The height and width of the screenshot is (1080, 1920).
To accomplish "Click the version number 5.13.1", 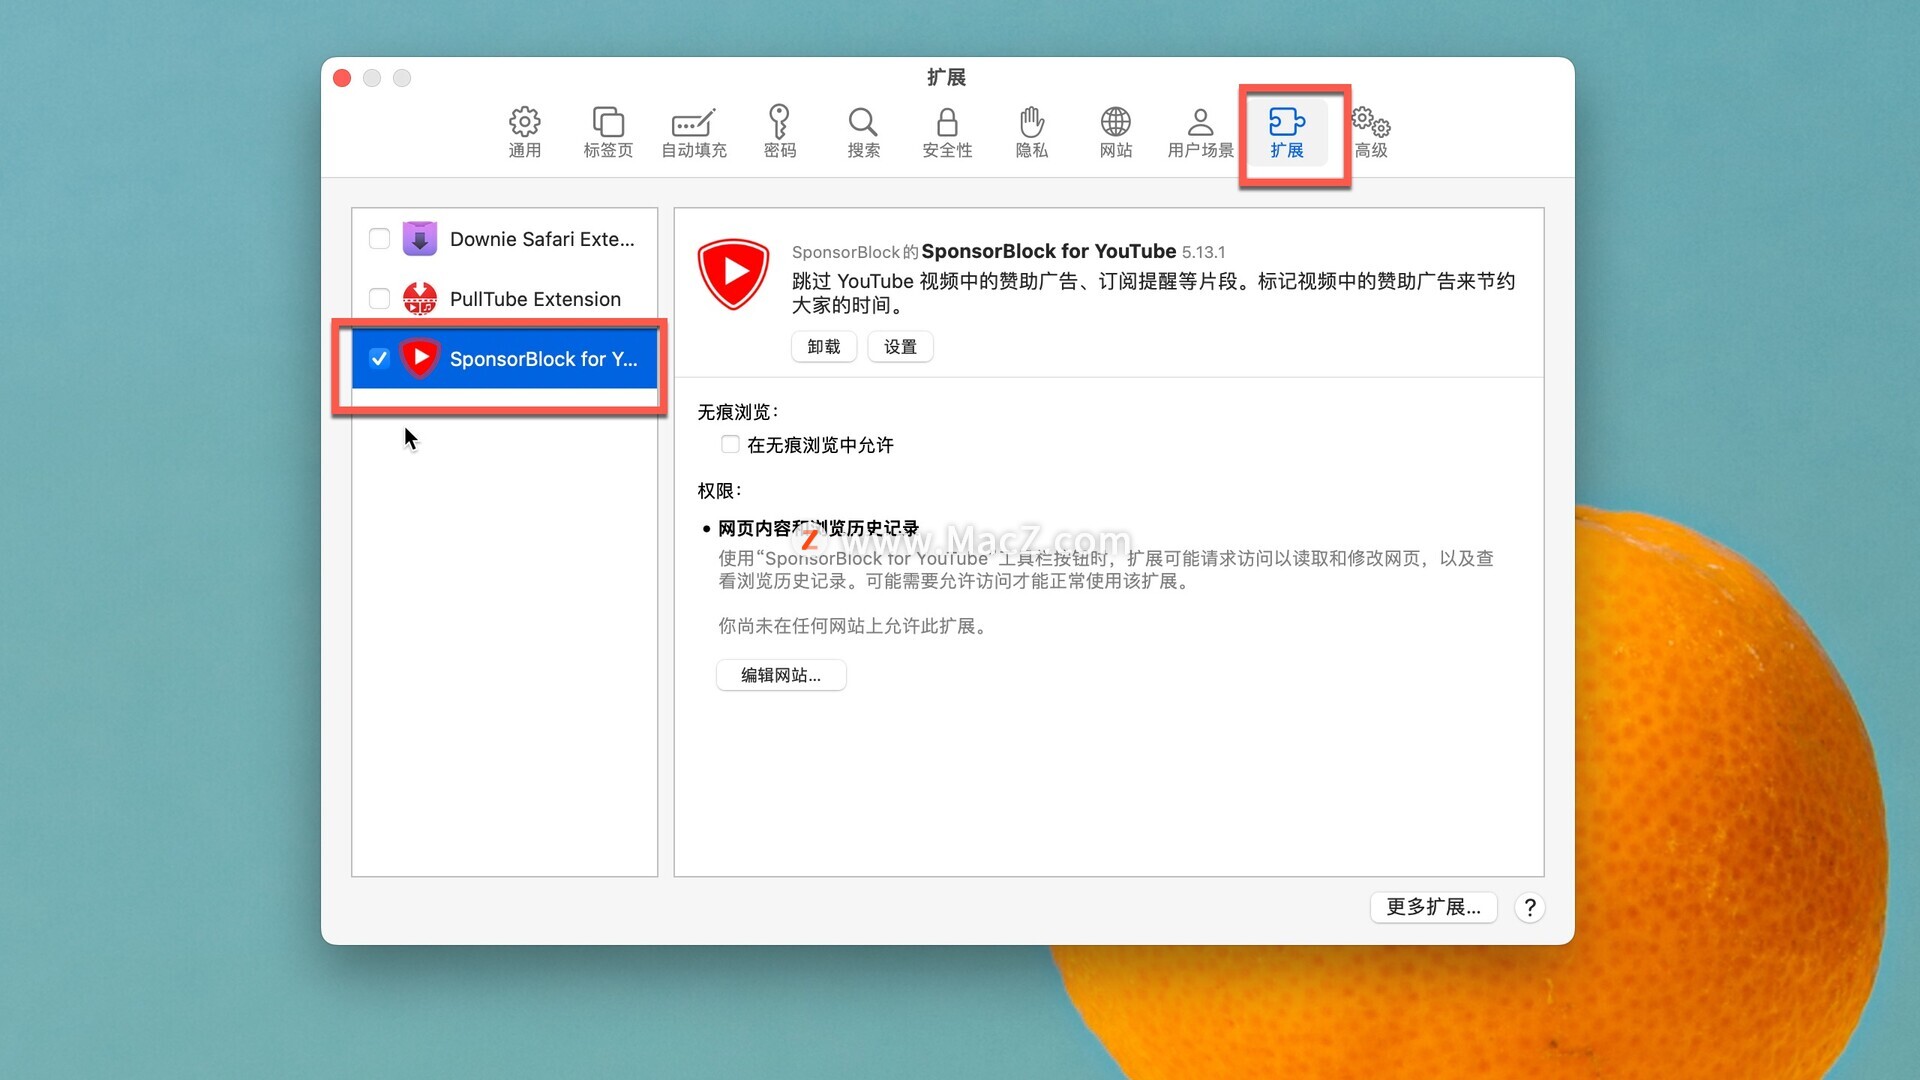I will (x=1203, y=252).
